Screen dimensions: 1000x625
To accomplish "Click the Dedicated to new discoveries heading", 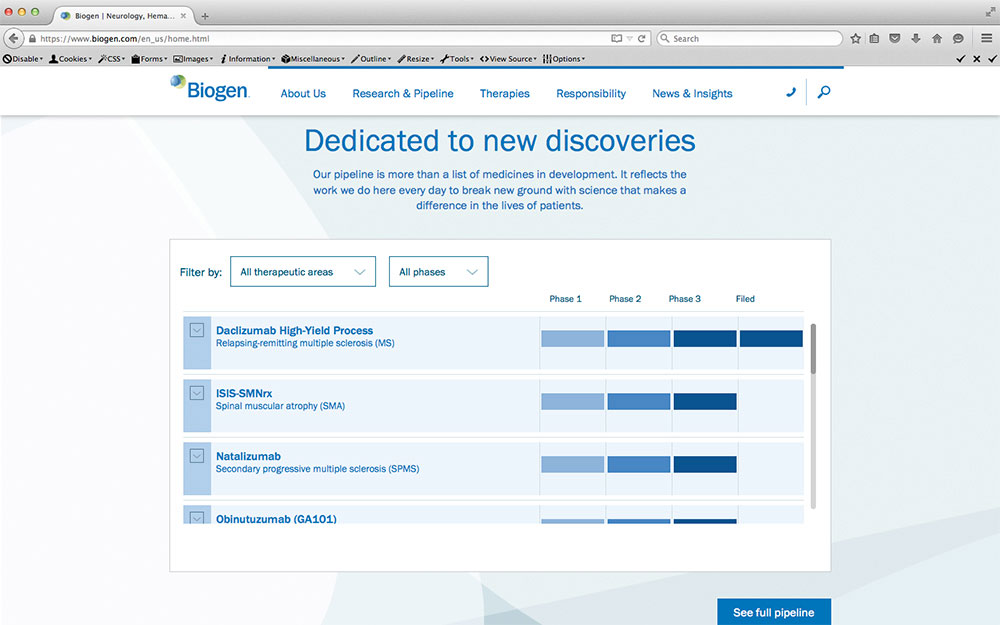I will 499,141.
